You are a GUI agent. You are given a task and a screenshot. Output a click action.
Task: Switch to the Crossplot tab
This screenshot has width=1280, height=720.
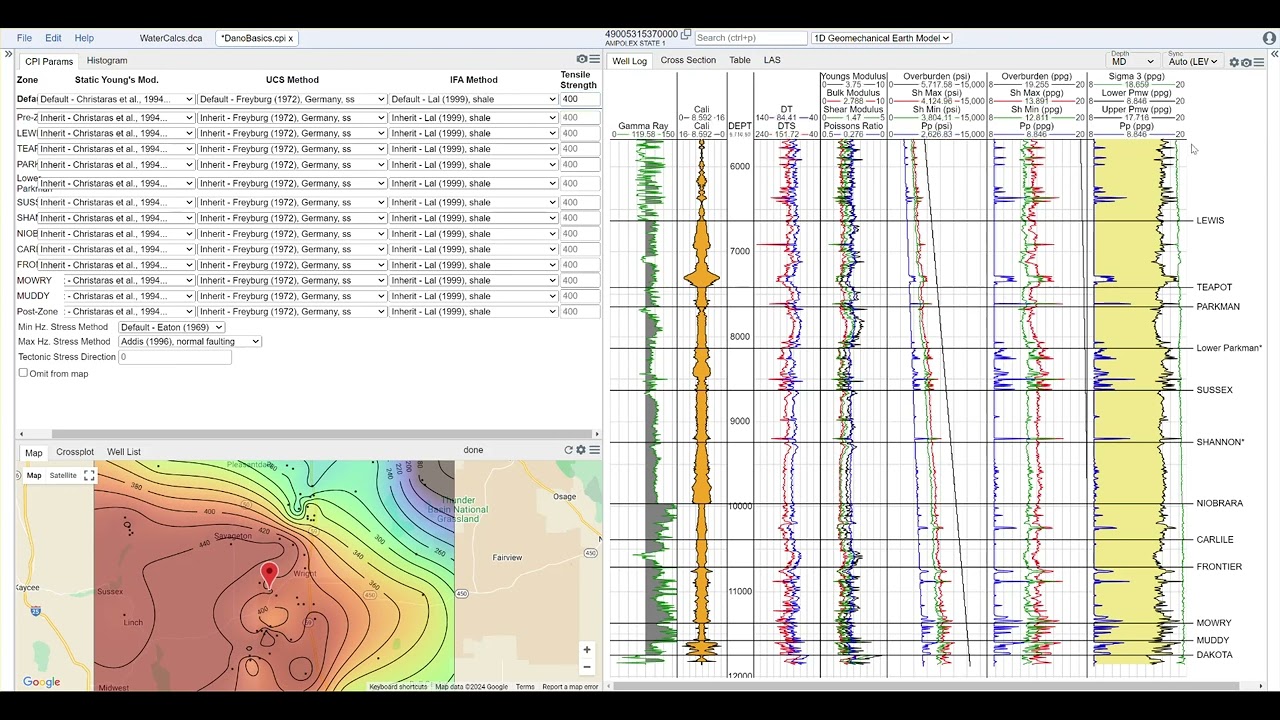[x=75, y=452]
